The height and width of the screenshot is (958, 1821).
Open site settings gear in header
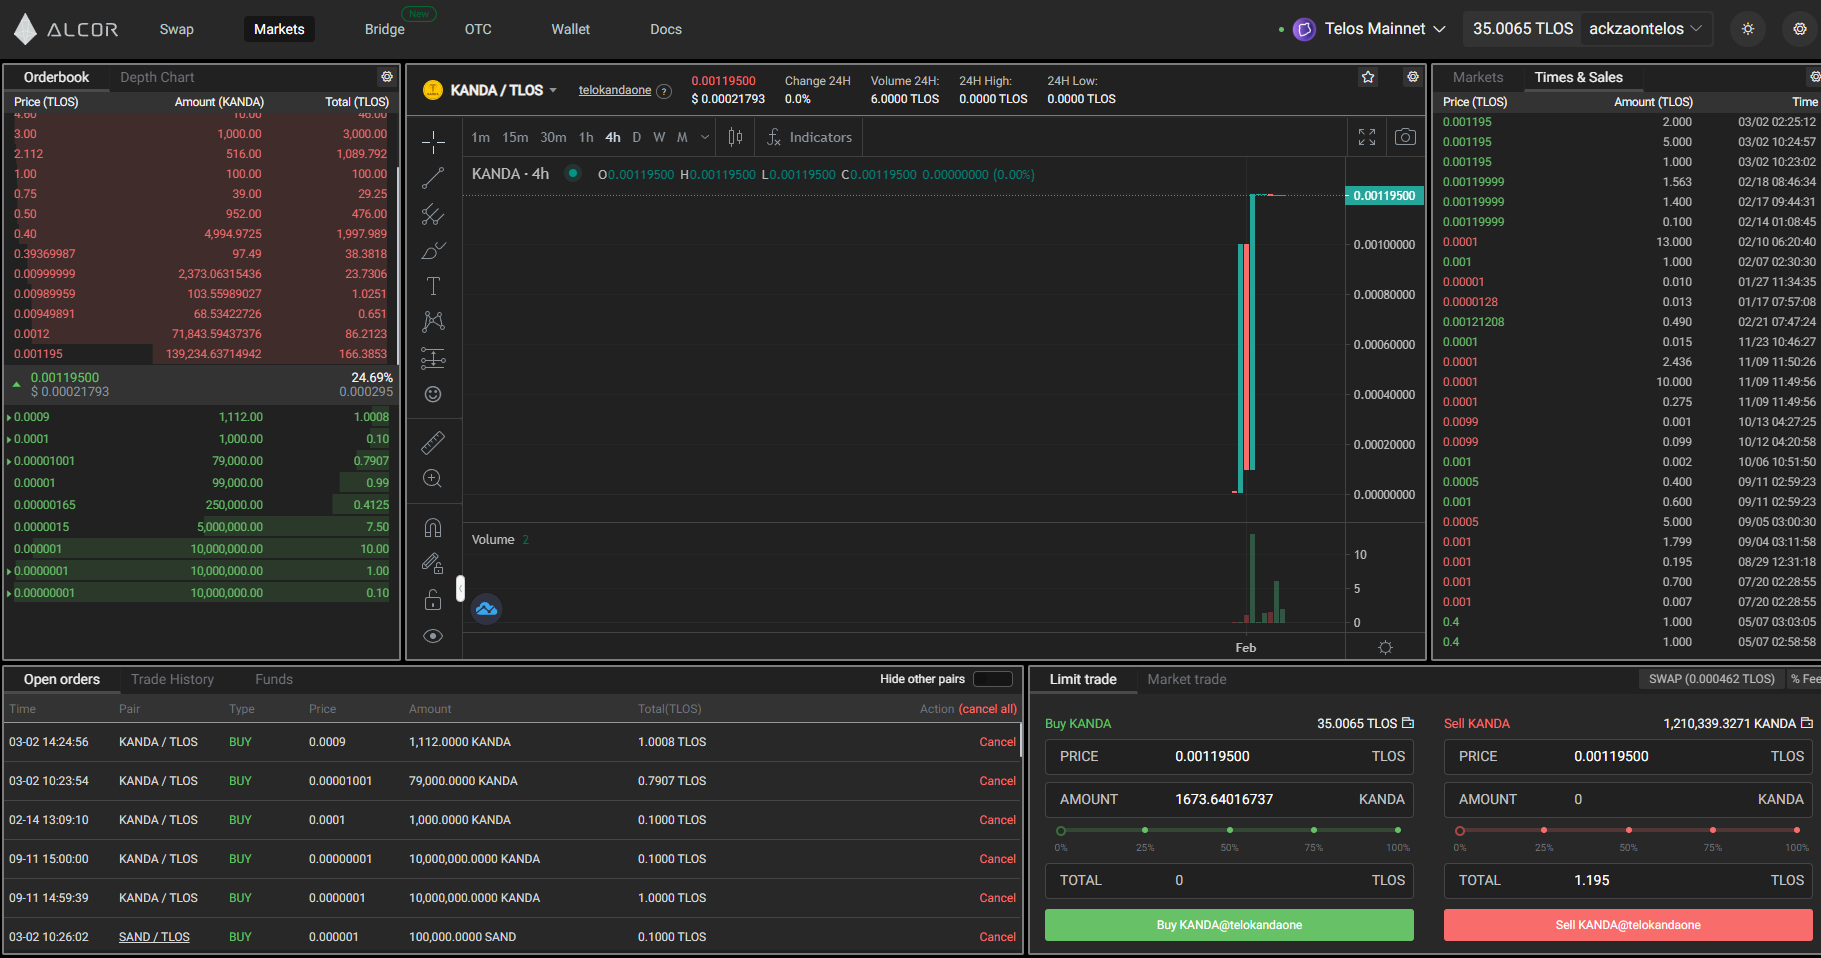point(1800,29)
